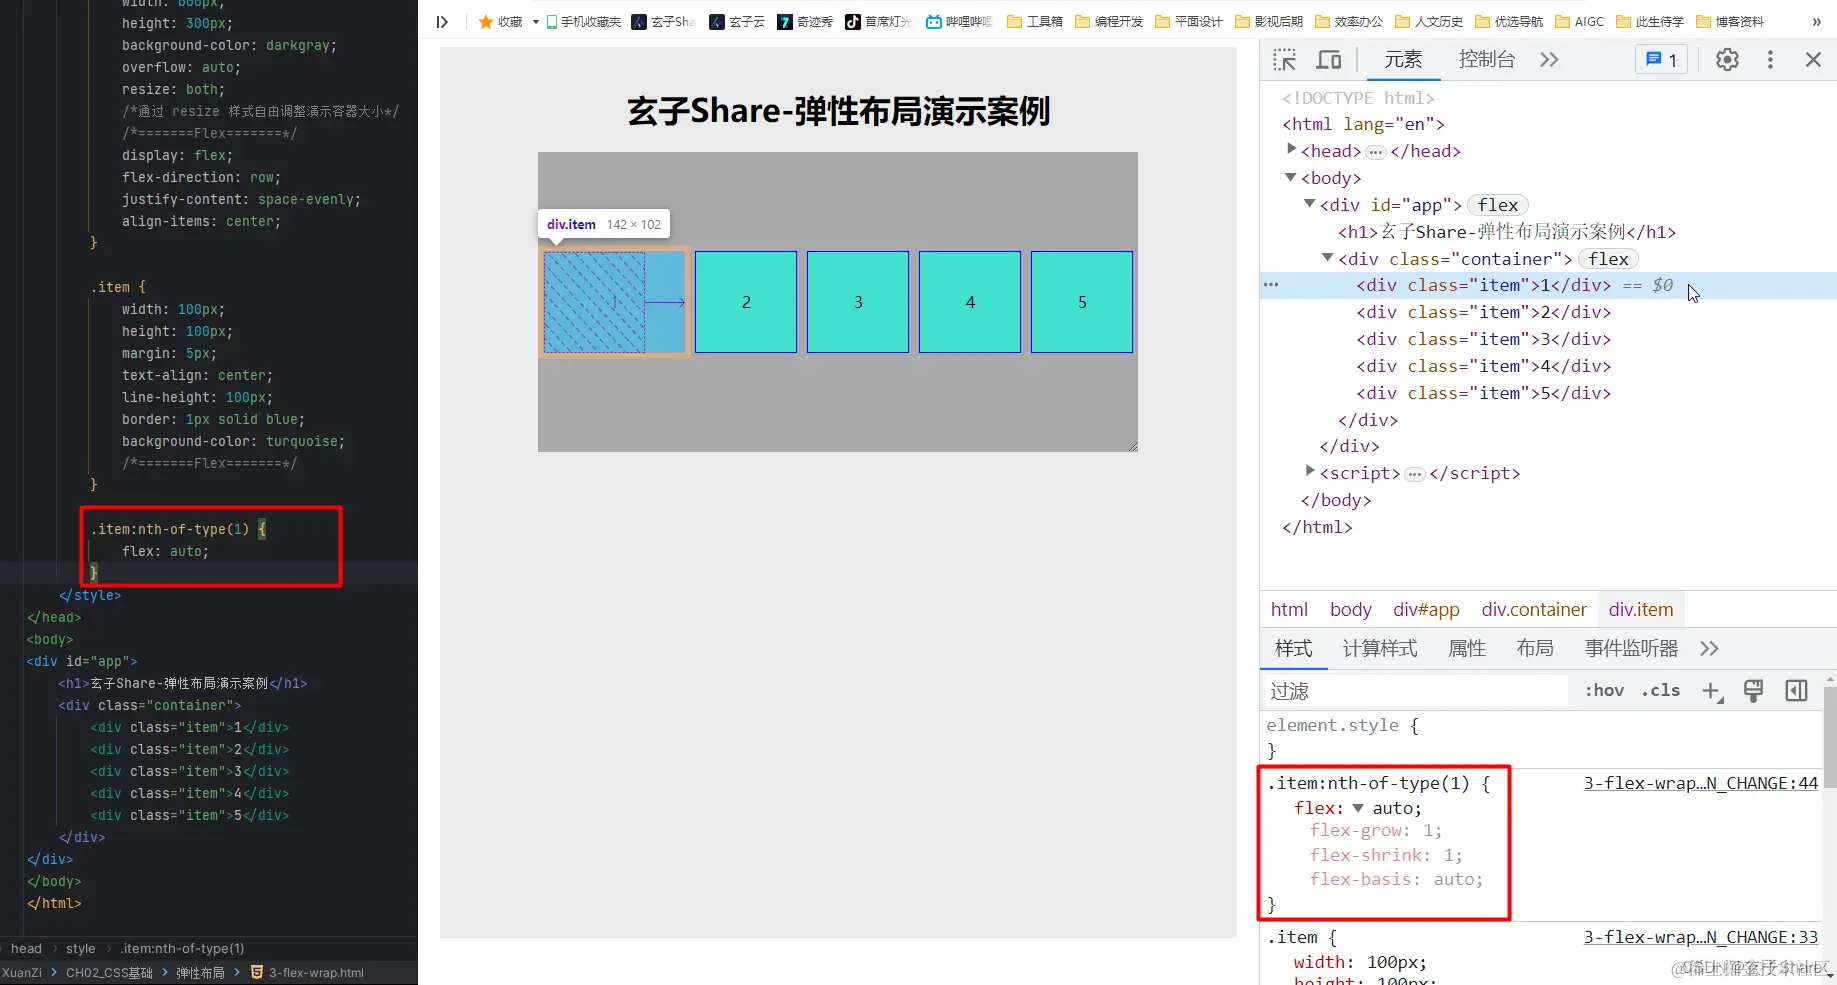The width and height of the screenshot is (1837, 985).
Task: Open the rendering emulation brush icon
Action: pos(1754,690)
